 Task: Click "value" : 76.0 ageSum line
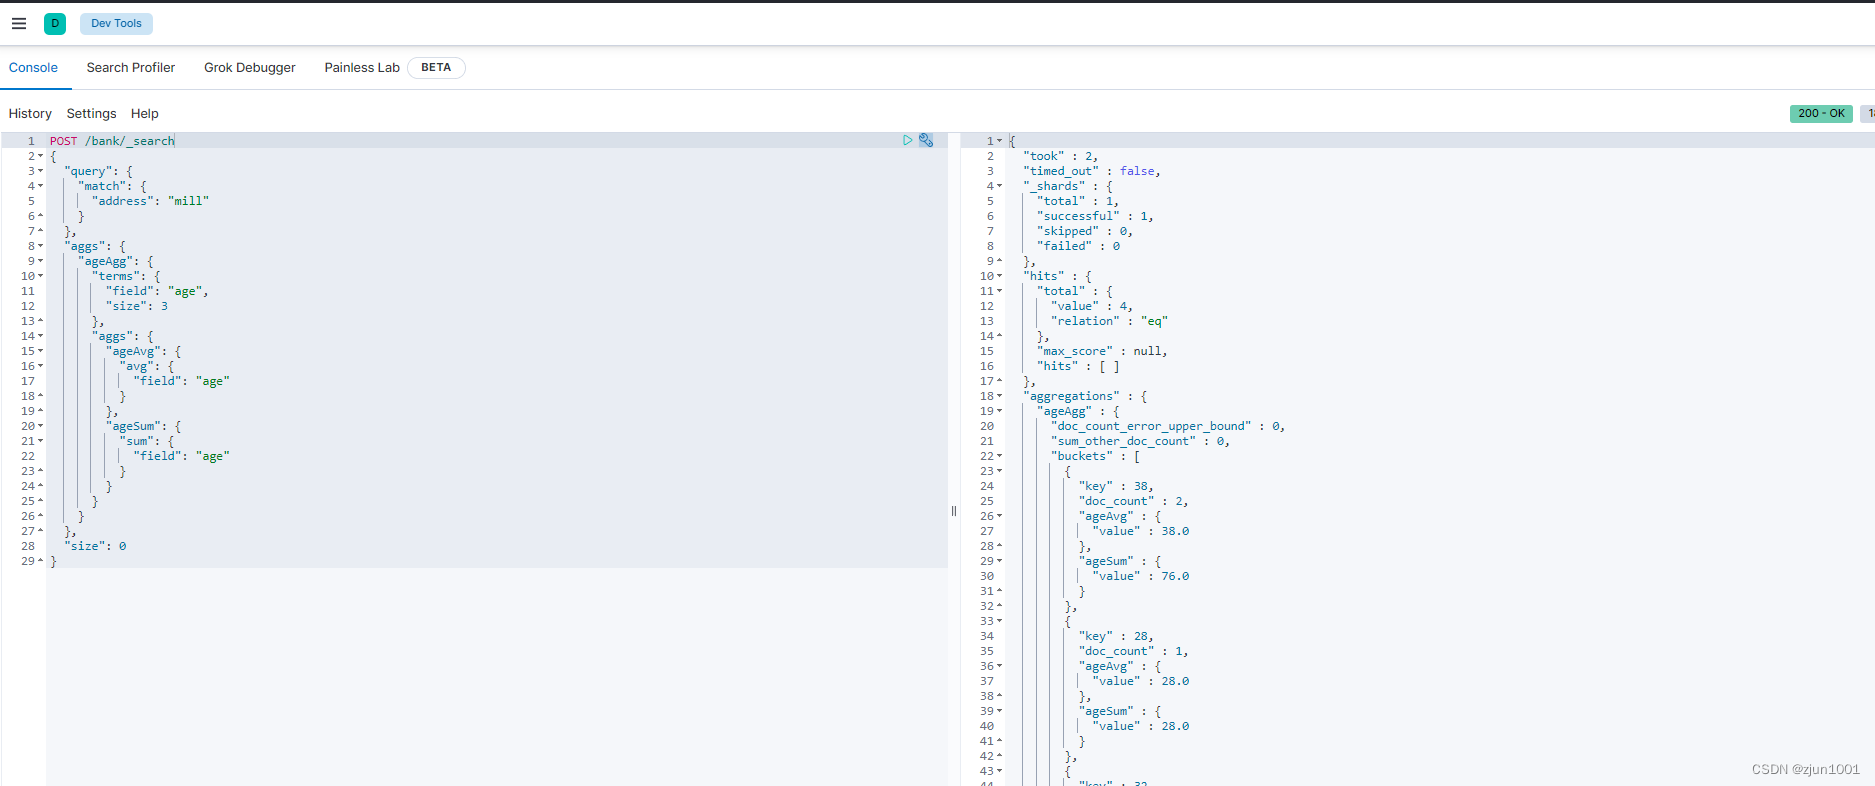coord(1141,576)
